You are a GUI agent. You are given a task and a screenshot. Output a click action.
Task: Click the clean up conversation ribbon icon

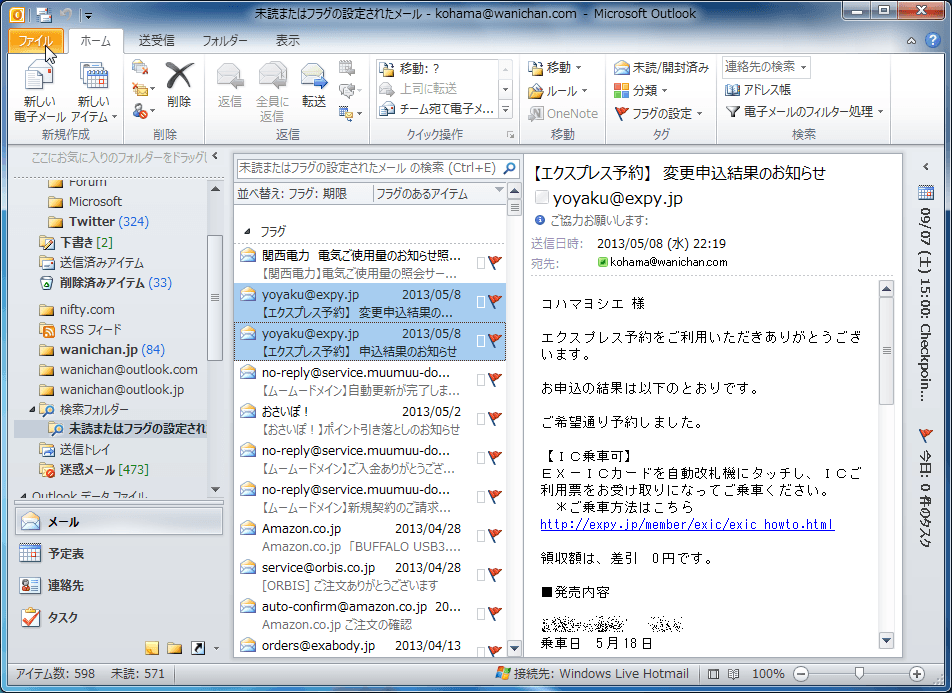tap(141, 89)
